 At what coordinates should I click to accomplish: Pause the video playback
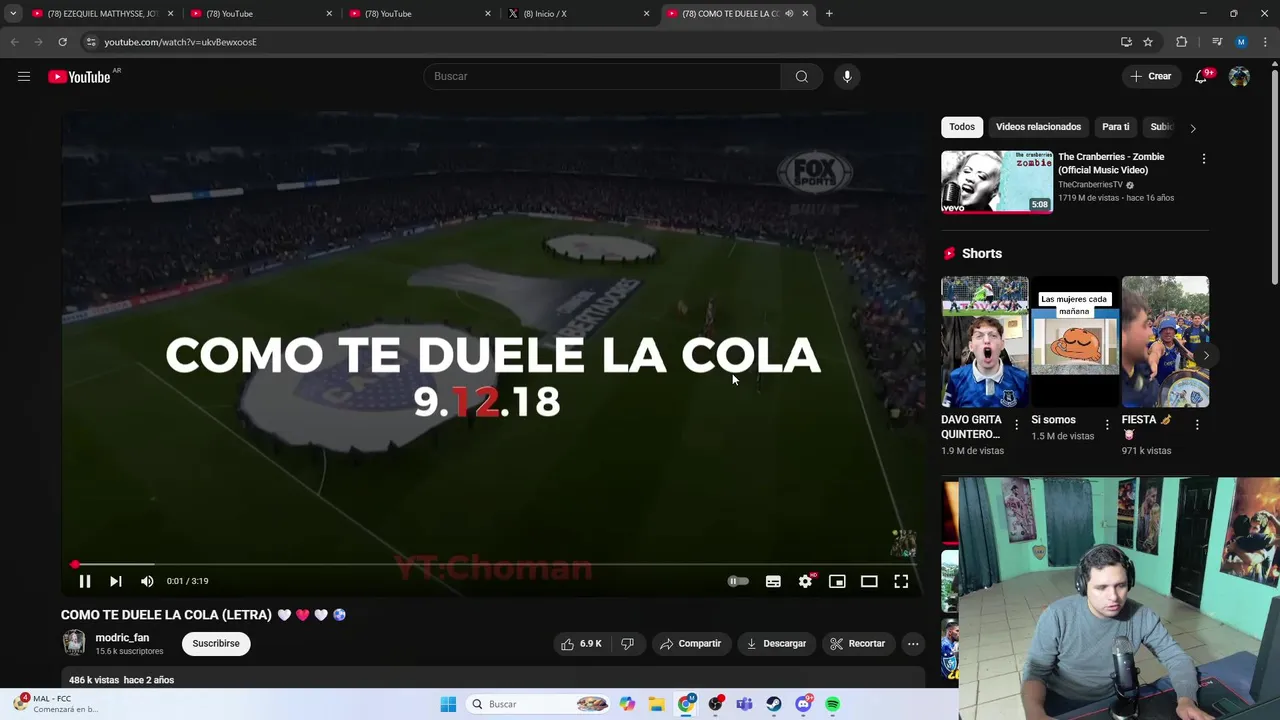pyautogui.click(x=85, y=581)
